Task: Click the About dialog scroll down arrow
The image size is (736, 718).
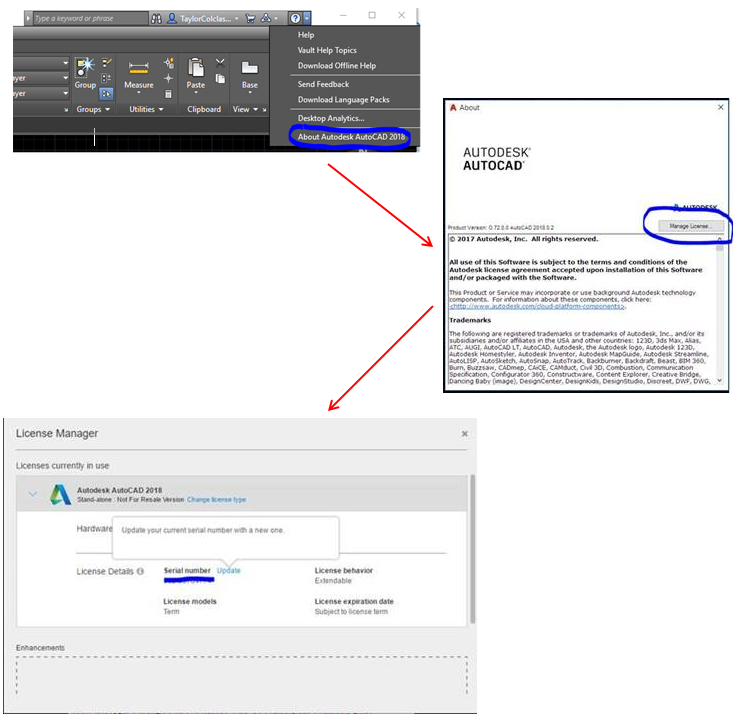Action: [720, 381]
